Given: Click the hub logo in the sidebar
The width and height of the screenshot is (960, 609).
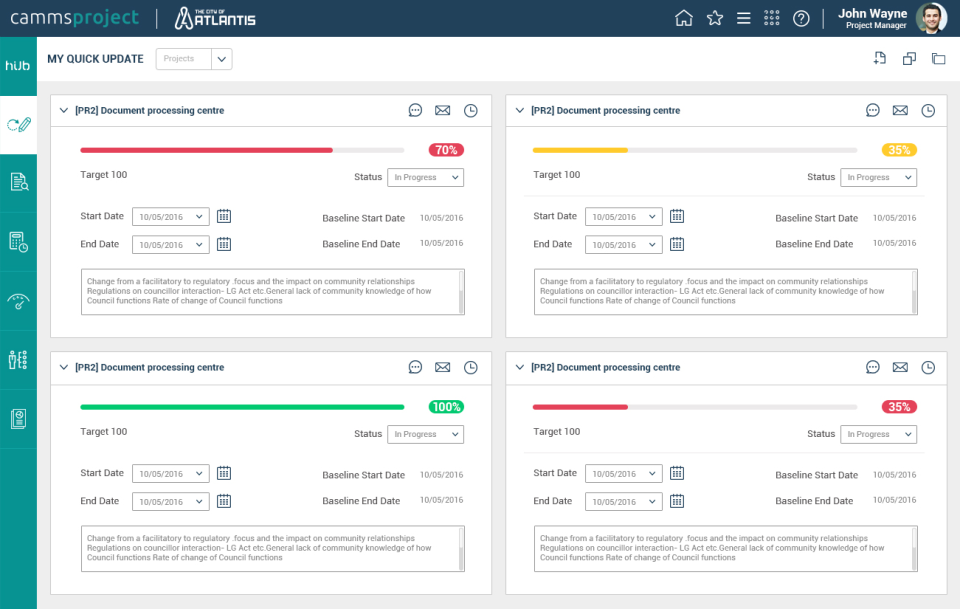Looking at the screenshot, I should point(16,64).
